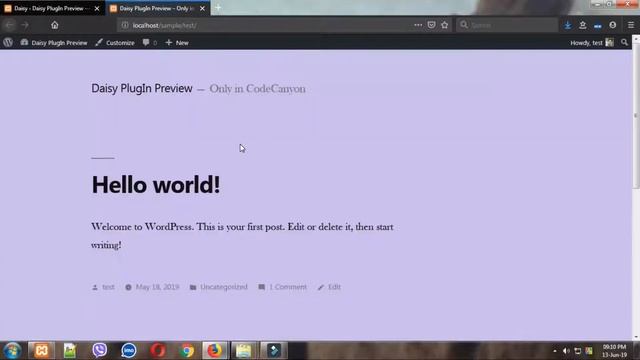The width and height of the screenshot is (640, 360).
Task: Open Viber from the taskbar
Action: [100, 351]
